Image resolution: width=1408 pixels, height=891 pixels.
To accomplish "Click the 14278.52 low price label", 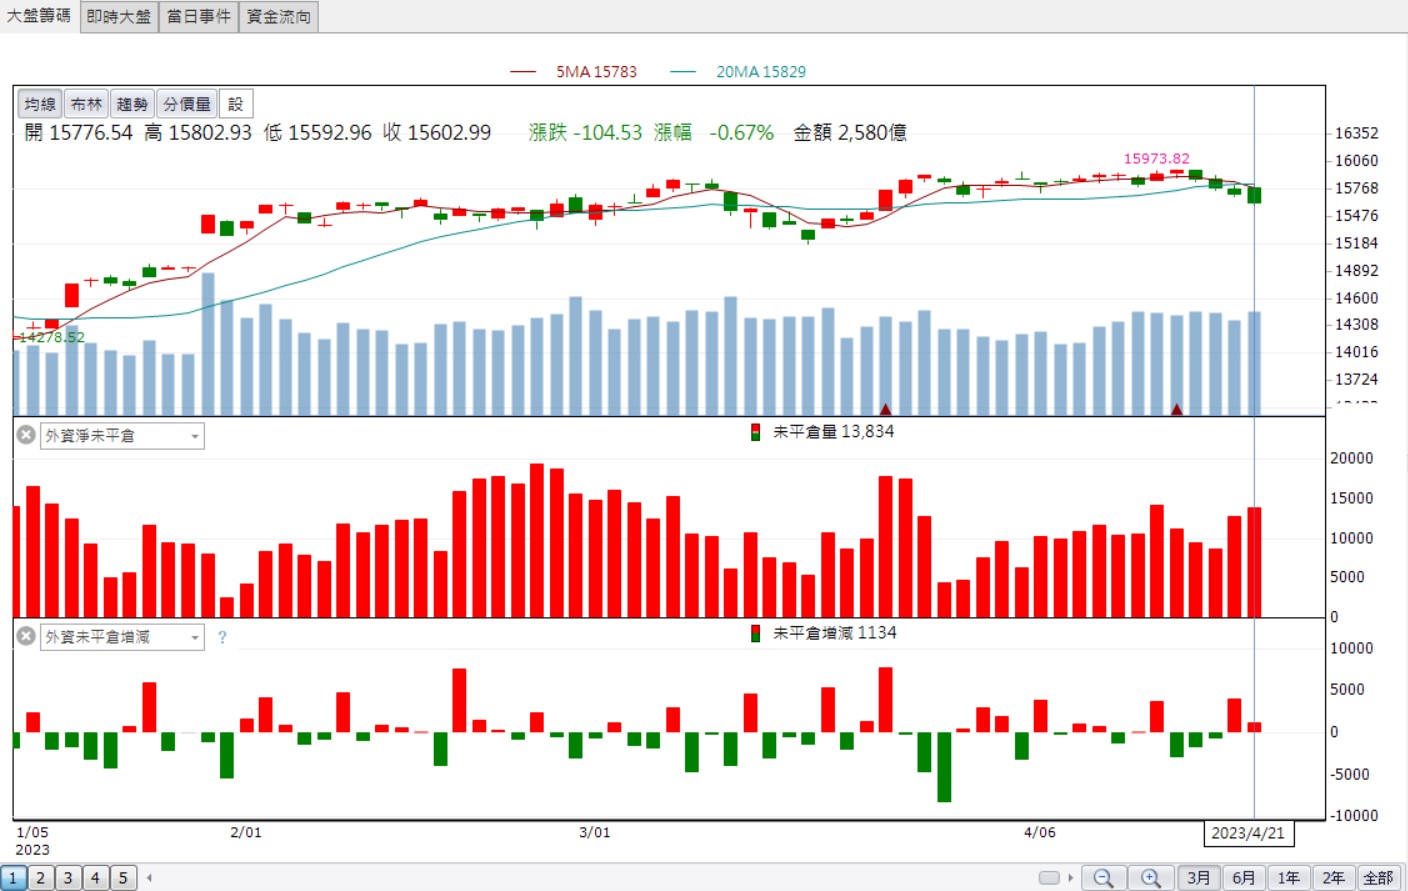I will coord(52,337).
